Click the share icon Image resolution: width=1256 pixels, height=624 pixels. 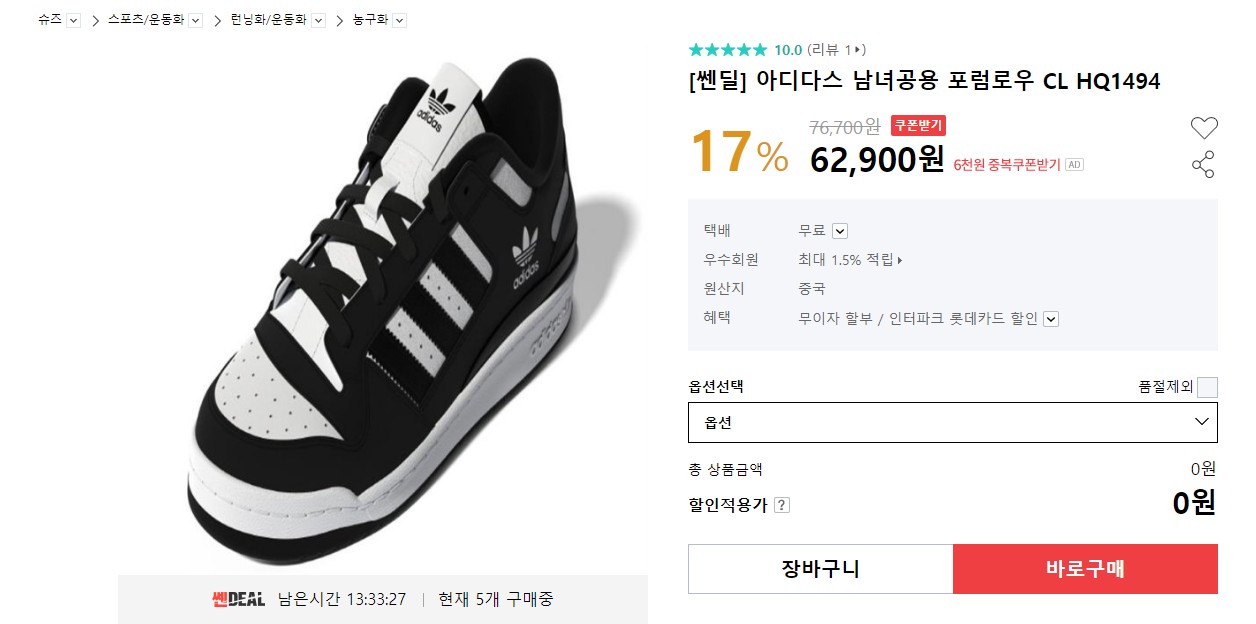(x=1203, y=165)
